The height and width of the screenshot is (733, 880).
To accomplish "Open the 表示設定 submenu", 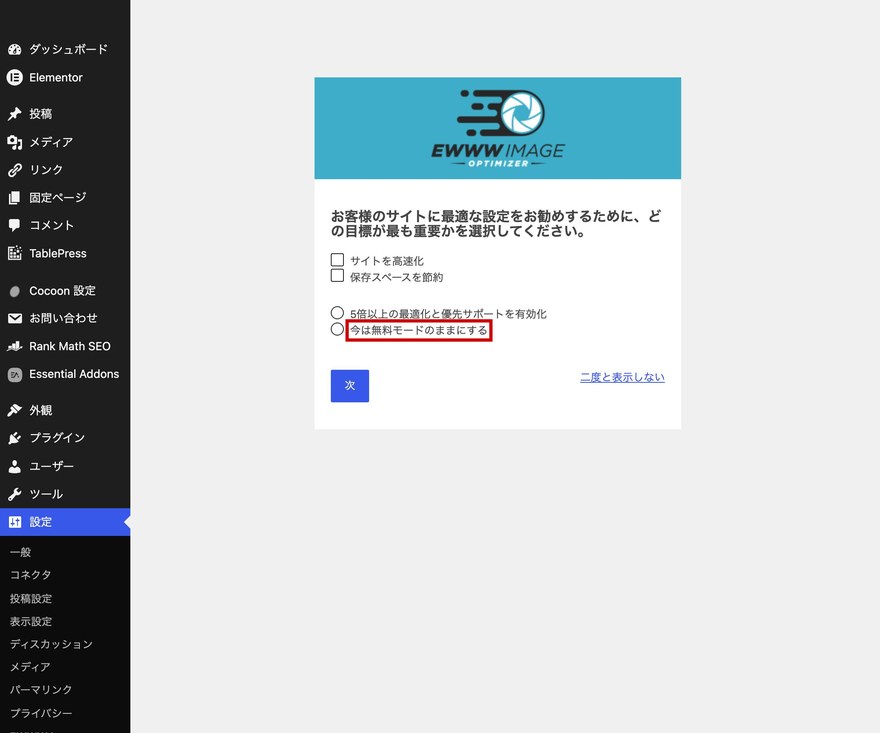I will tap(31, 621).
